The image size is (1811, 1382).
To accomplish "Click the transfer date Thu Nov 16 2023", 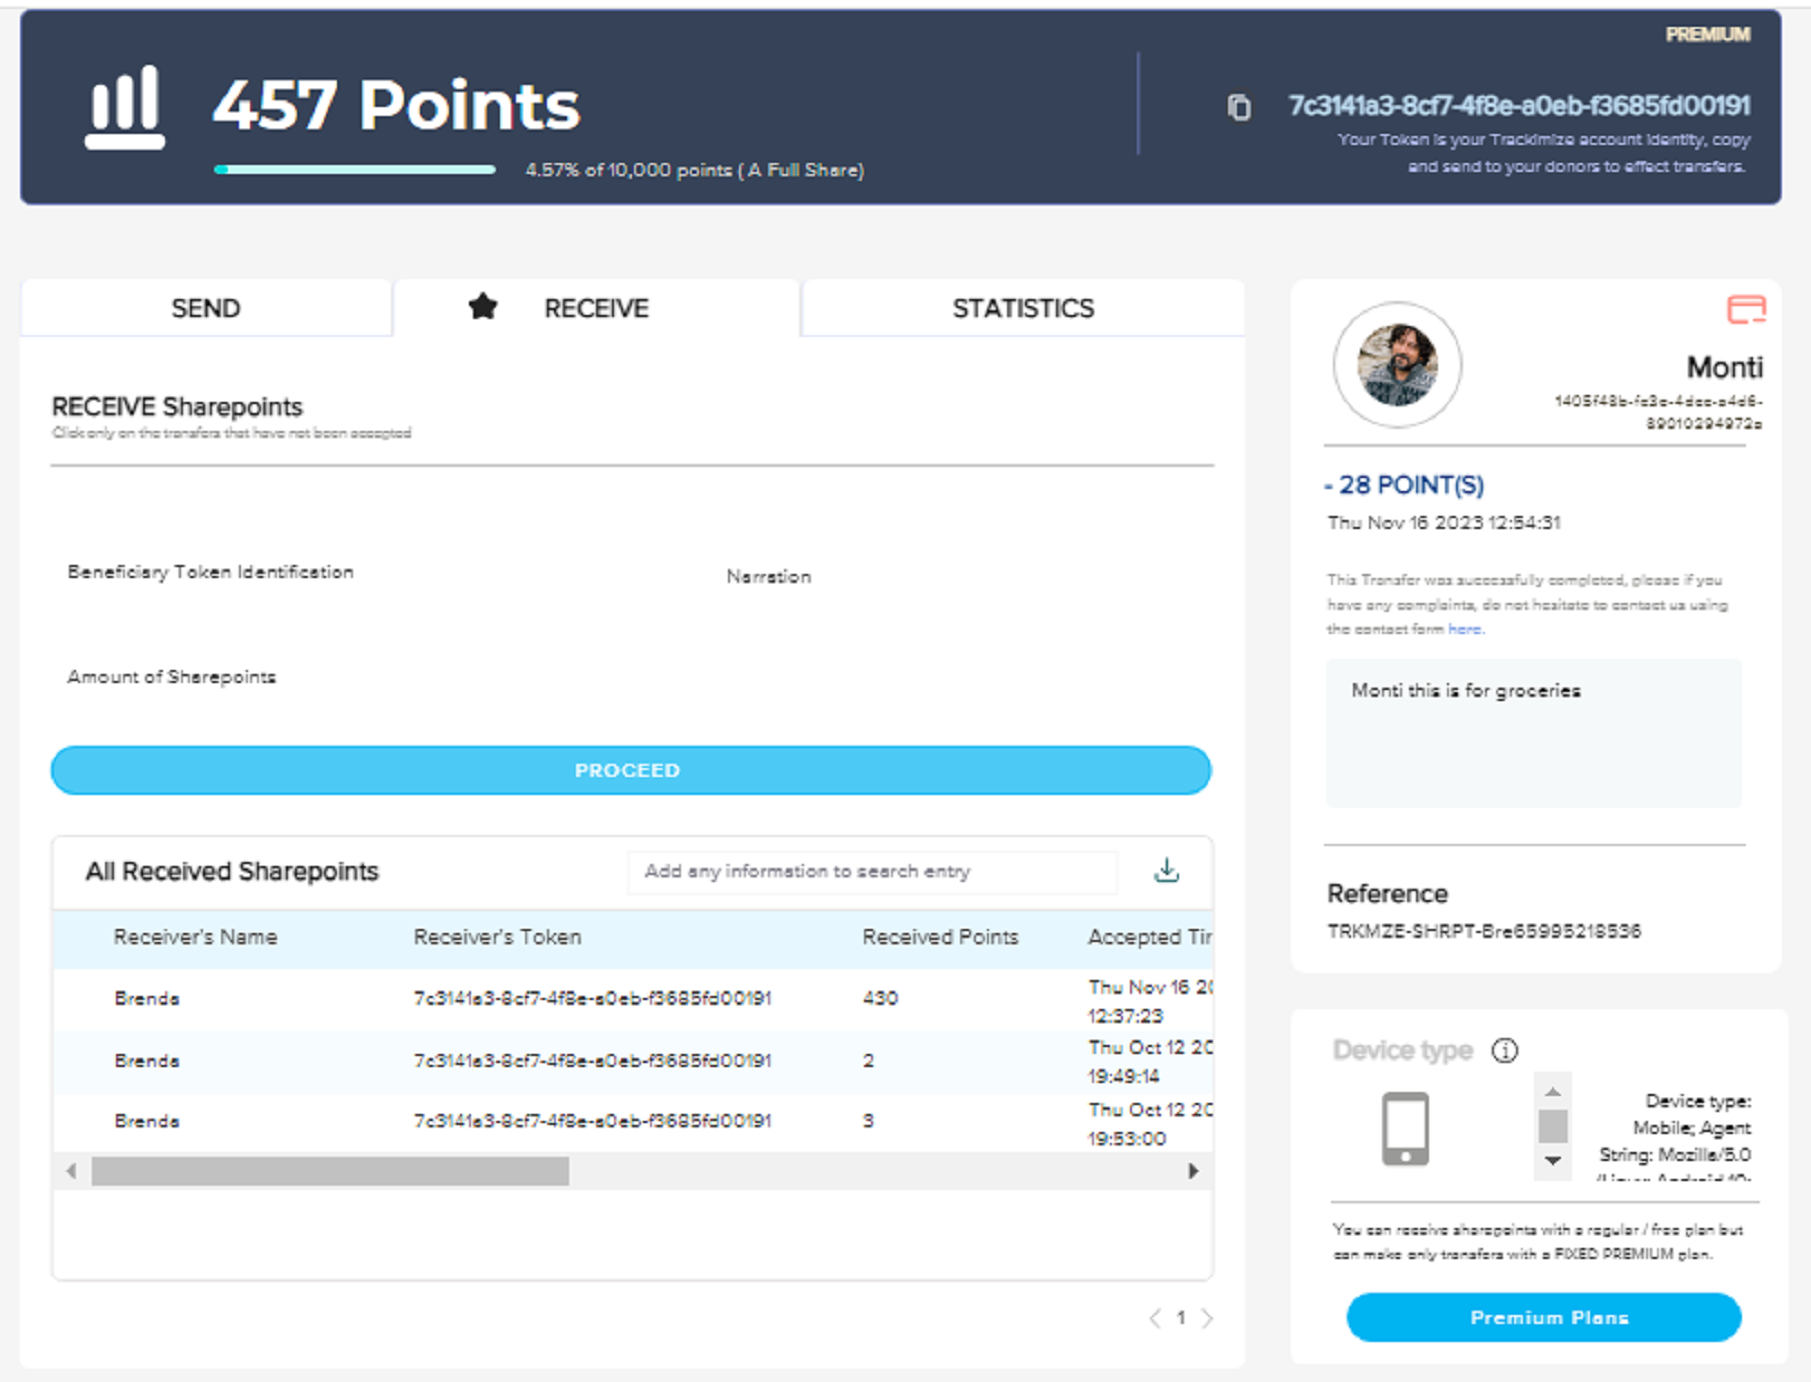I will [1443, 523].
